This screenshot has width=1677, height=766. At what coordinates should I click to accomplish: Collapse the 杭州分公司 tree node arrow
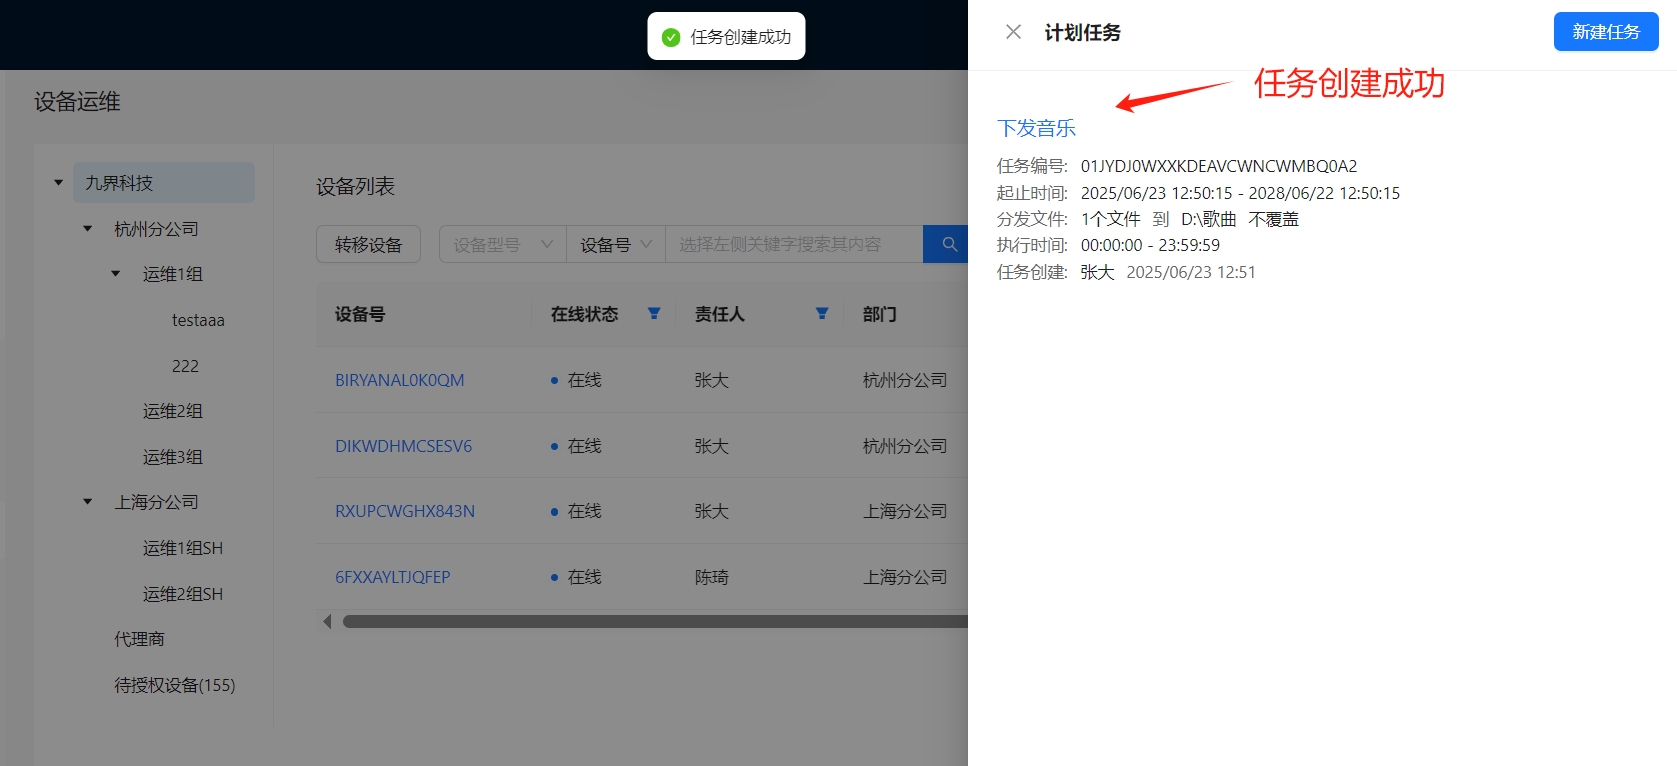[88, 229]
